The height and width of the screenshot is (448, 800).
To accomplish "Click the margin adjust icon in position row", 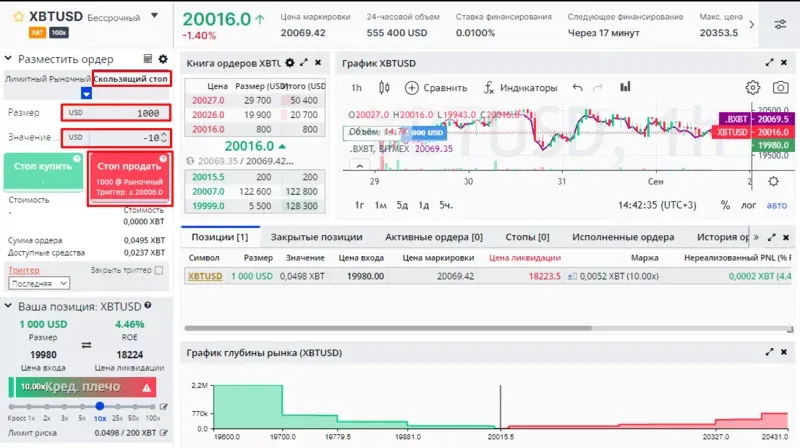I will [x=572, y=276].
